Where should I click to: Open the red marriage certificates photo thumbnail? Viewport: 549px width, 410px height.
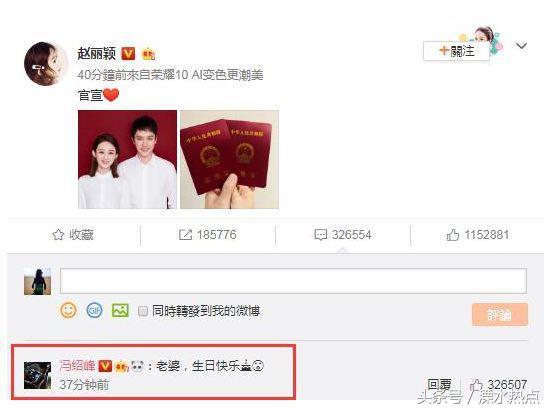pos(229,159)
